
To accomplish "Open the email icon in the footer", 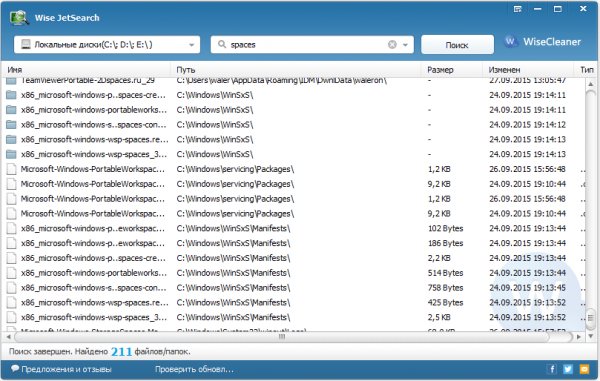I will (x=584, y=369).
